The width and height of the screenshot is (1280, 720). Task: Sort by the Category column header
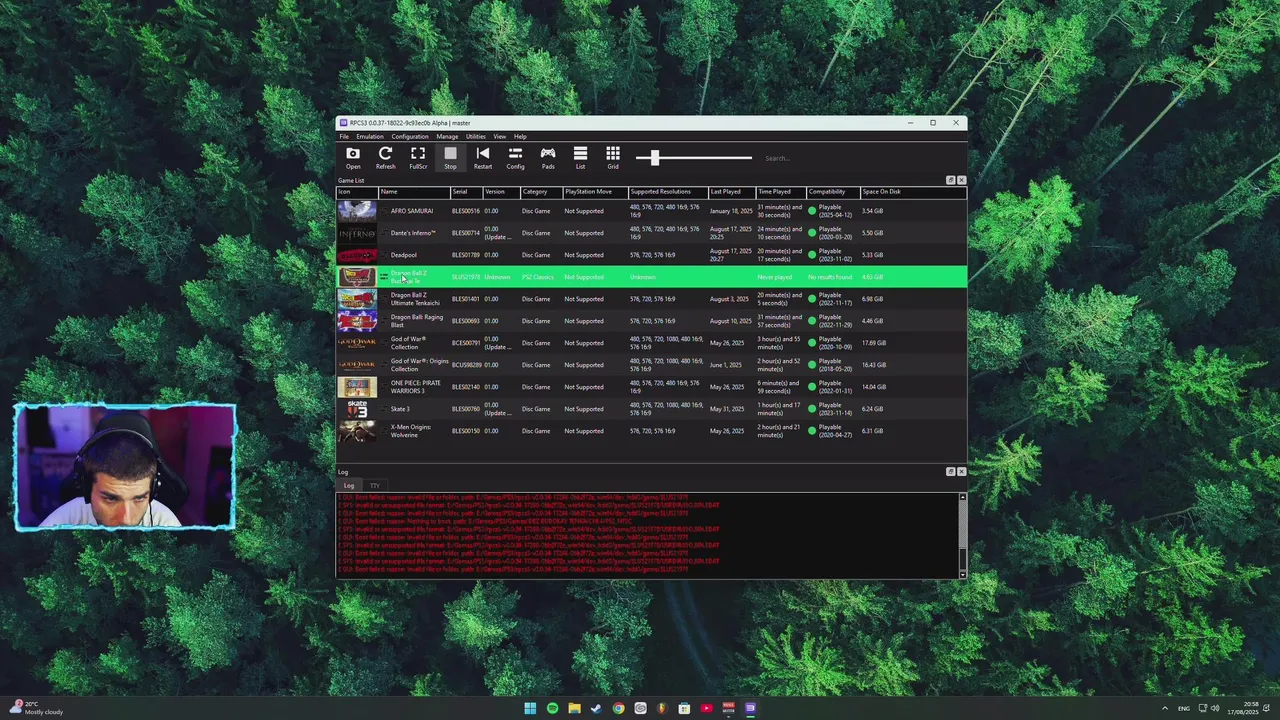(x=540, y=192)
